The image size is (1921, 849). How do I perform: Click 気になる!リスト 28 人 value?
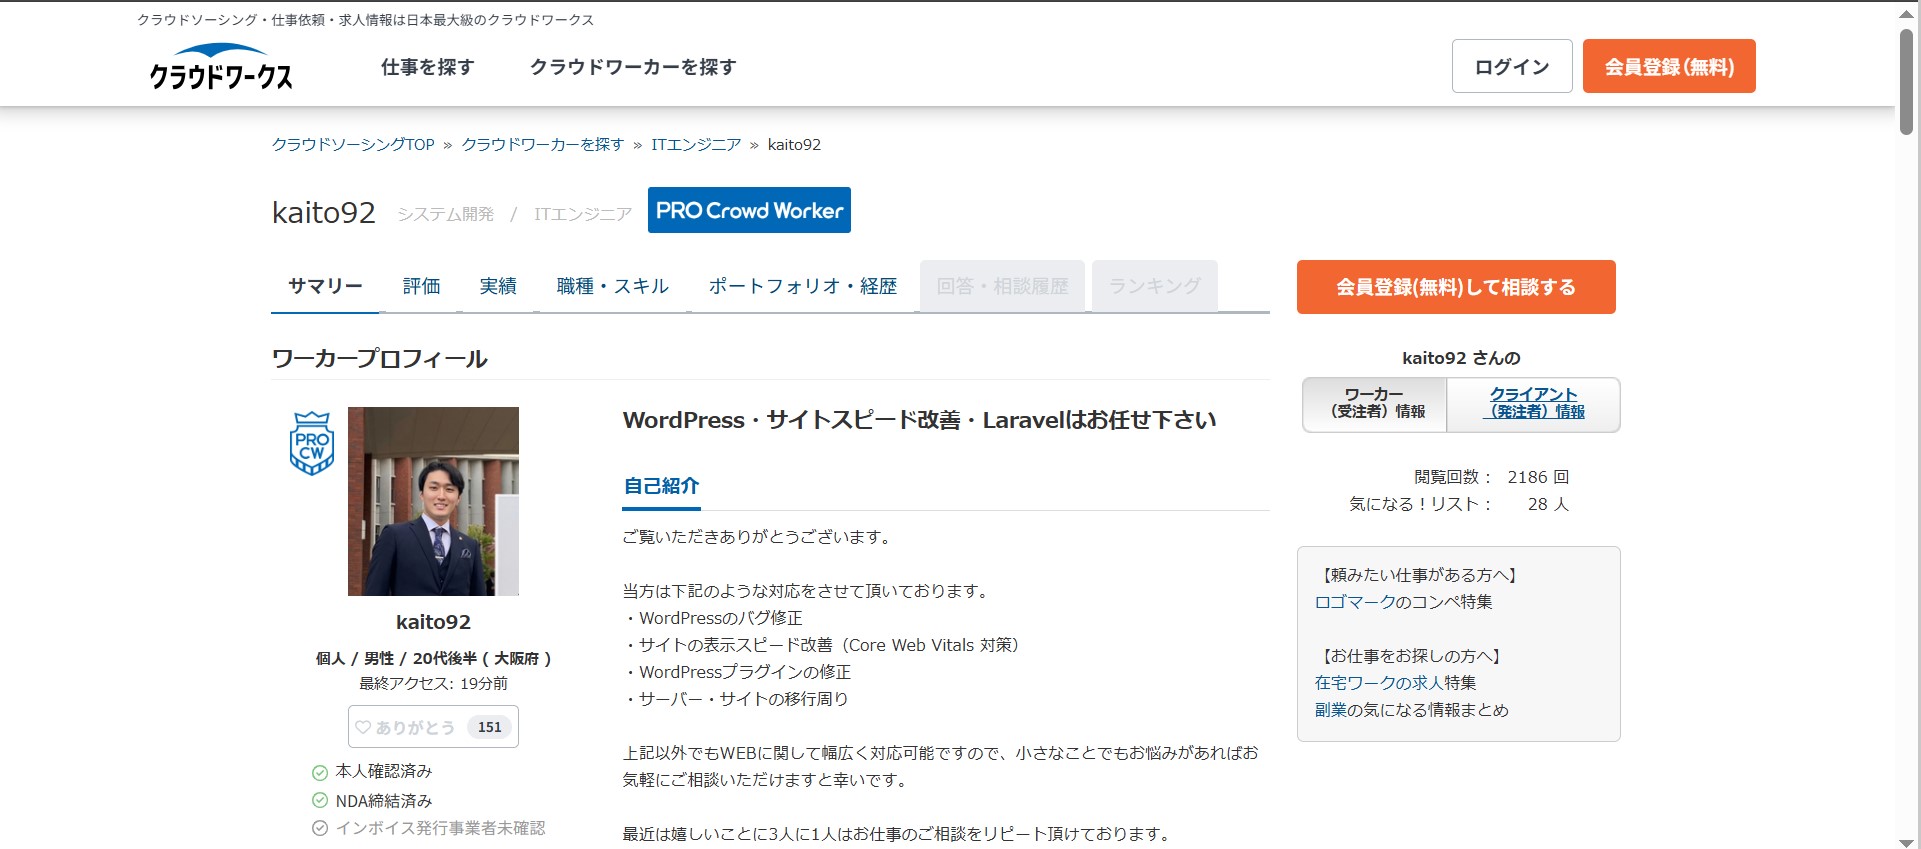pos(1548,504)
